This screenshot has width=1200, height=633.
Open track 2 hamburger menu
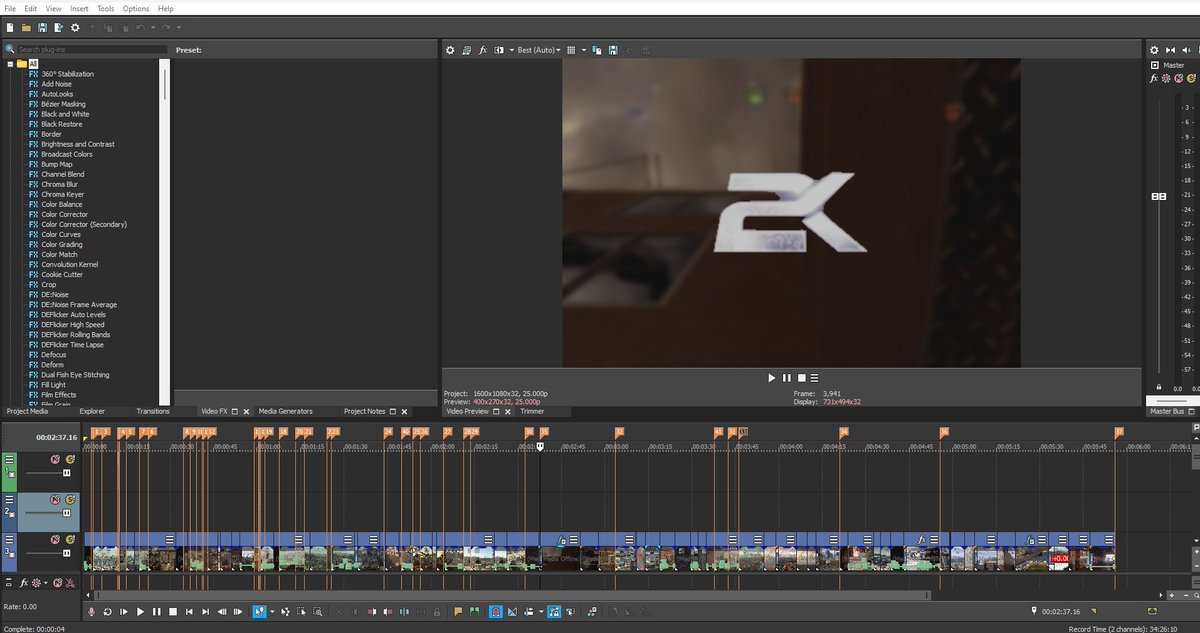(9, 499)
